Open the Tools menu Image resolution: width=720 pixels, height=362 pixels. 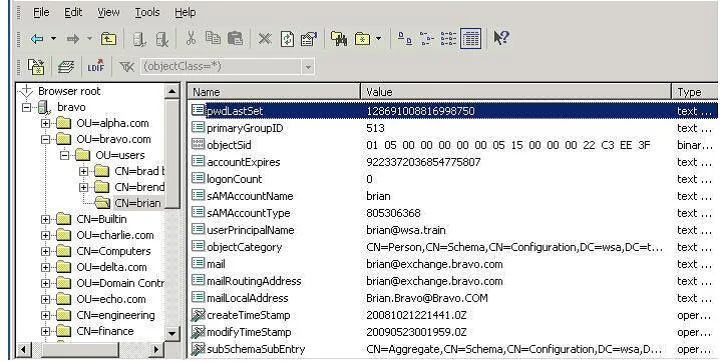[147, 12]
